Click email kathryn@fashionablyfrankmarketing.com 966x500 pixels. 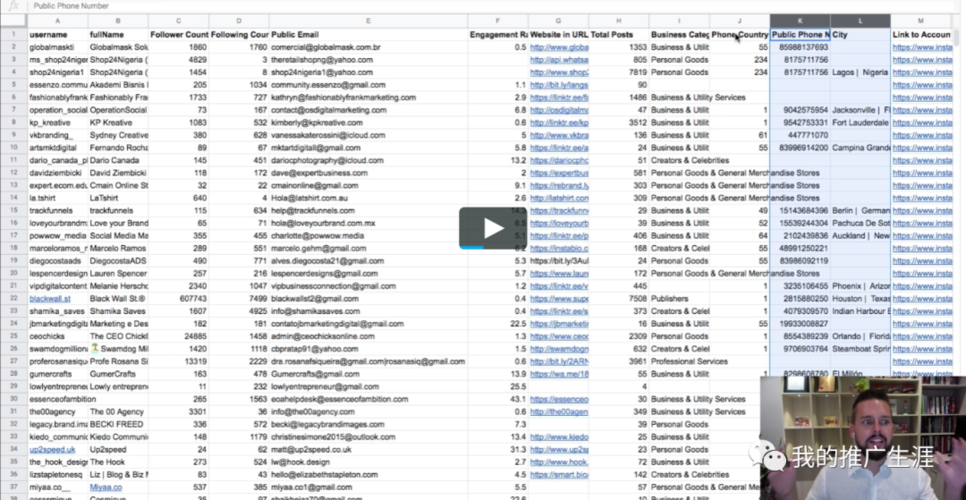click(x=343, y=97)
